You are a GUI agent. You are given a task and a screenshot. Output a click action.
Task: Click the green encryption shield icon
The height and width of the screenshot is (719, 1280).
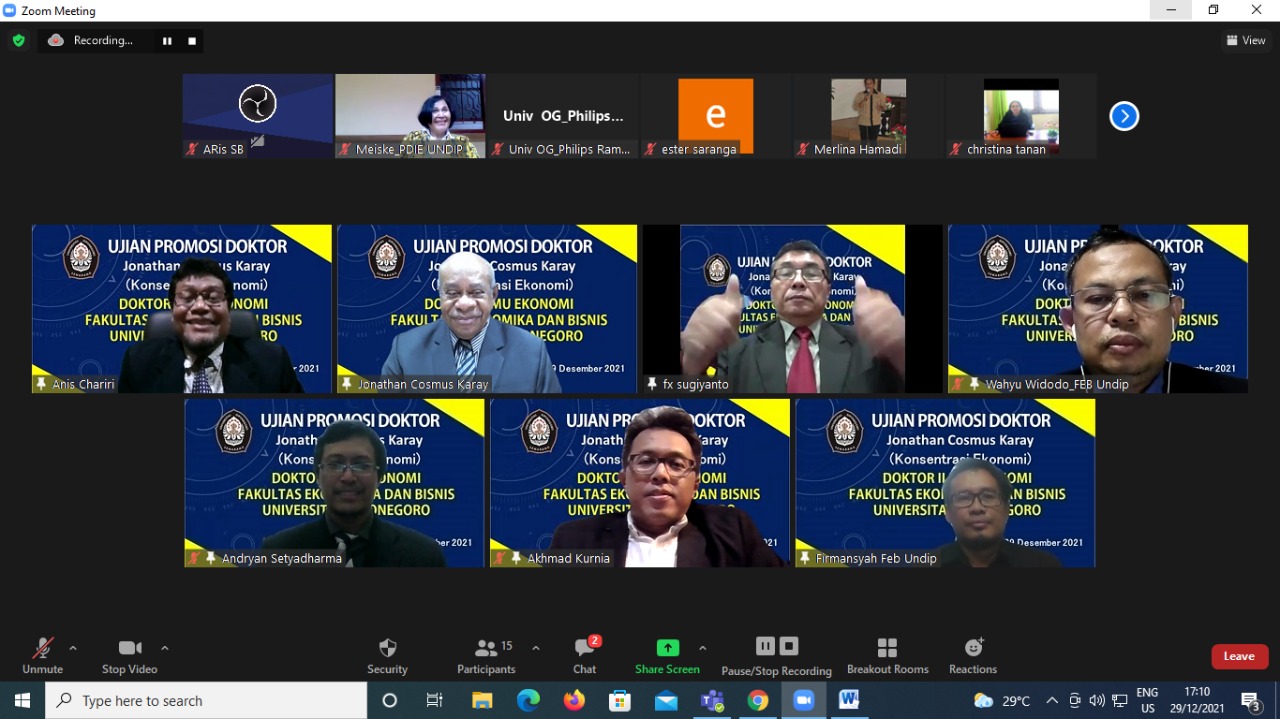click(x=18, y=41)
